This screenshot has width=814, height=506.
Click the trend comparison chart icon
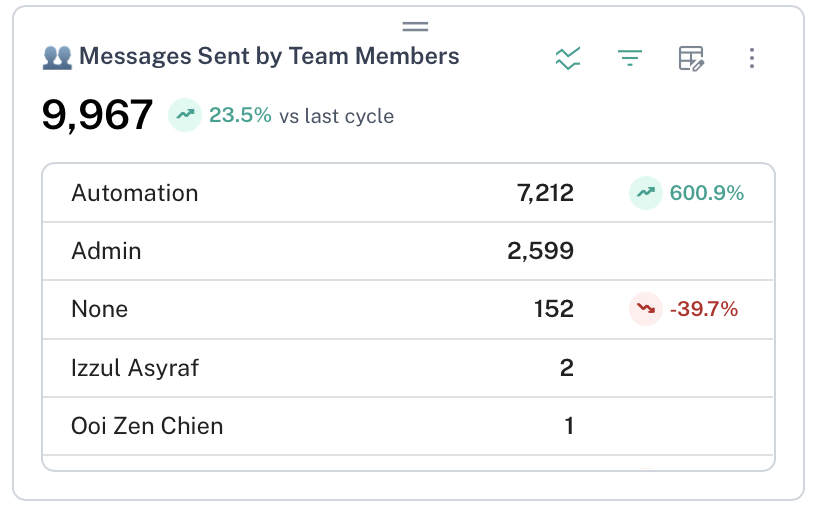click(x=567, y=58)
